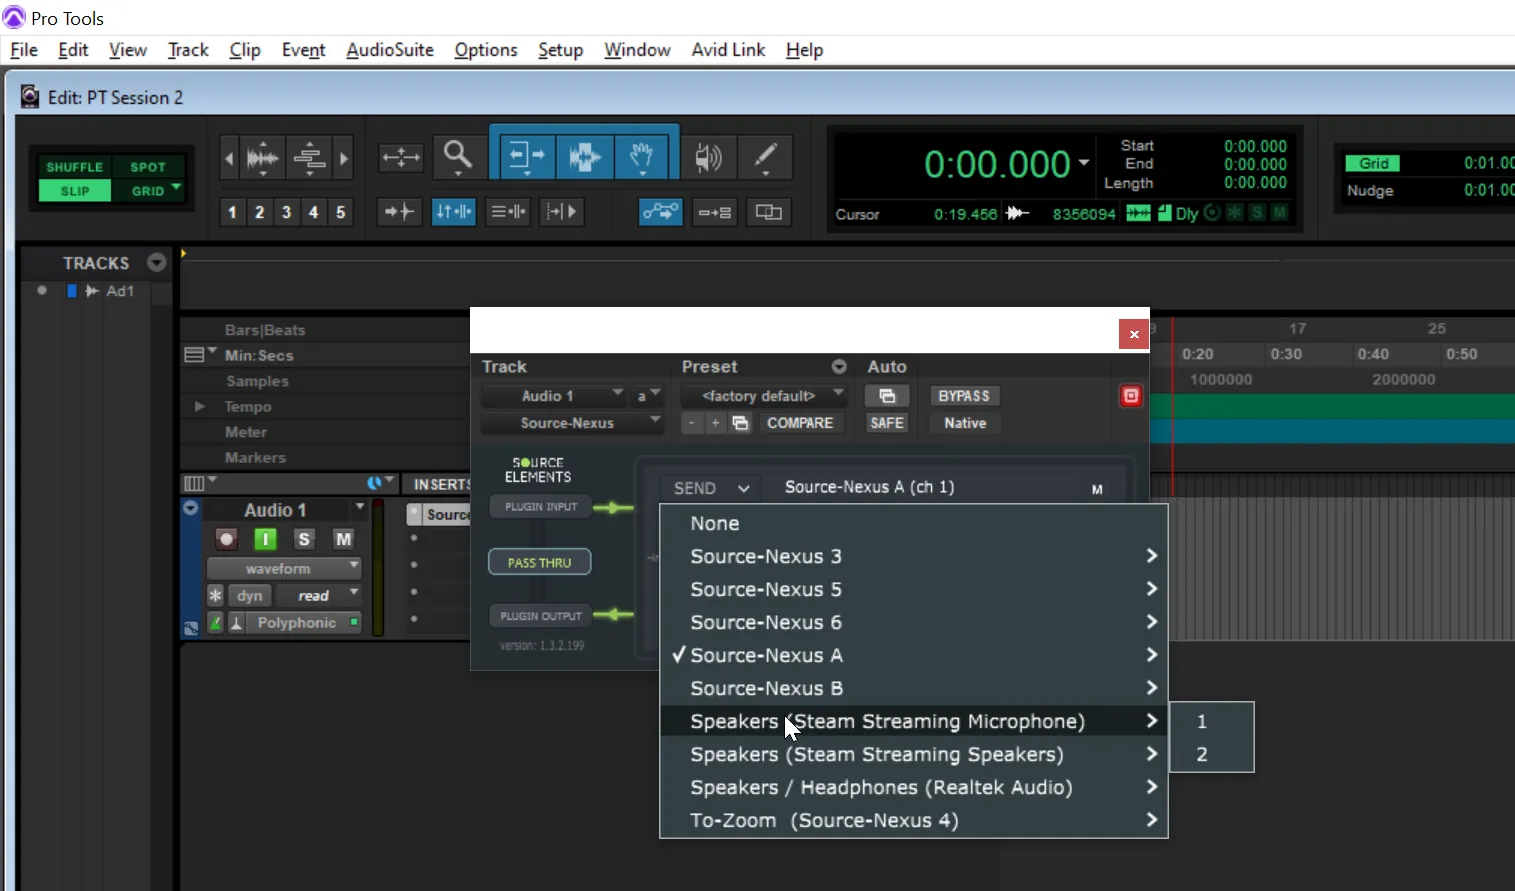Mute the Audio 1 track

pos(343,539)
